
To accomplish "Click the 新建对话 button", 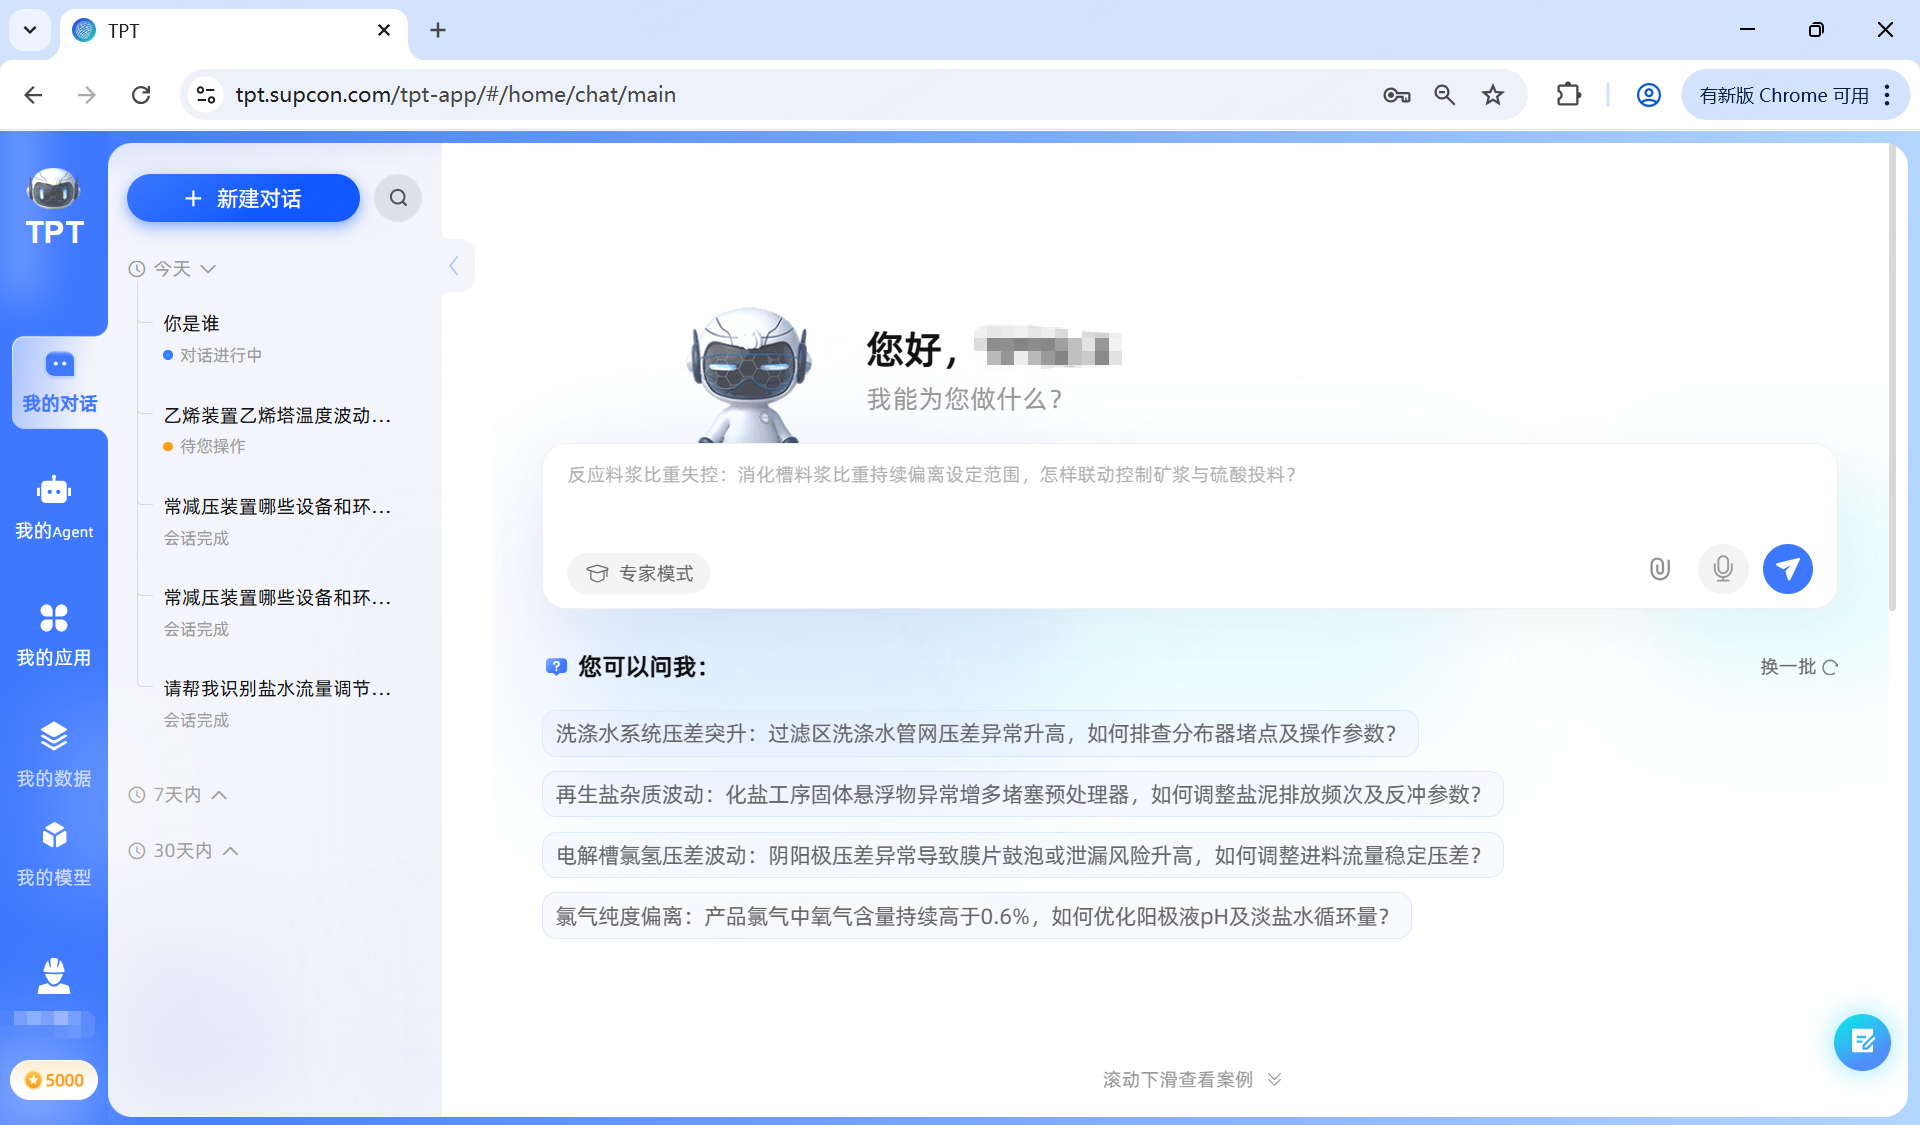I will (242, 198).
